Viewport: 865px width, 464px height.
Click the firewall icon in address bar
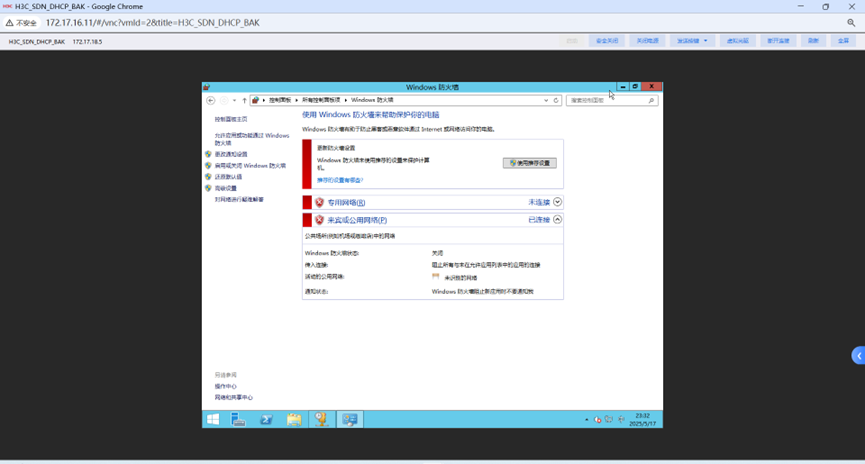coord(255,100)
